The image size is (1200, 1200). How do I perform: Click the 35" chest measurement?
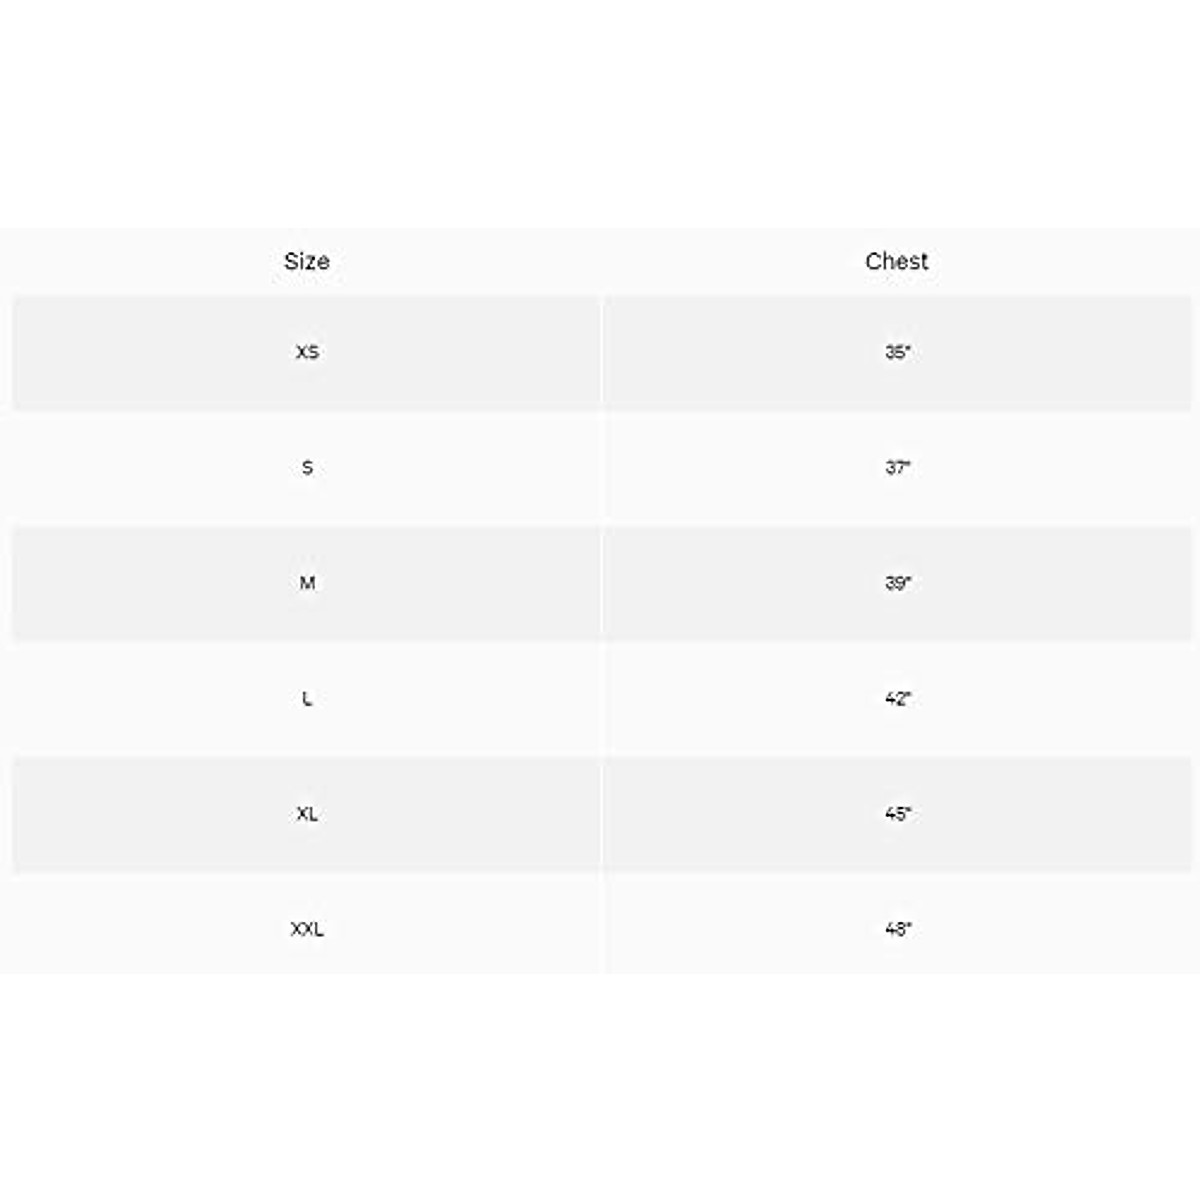point(897,352)
